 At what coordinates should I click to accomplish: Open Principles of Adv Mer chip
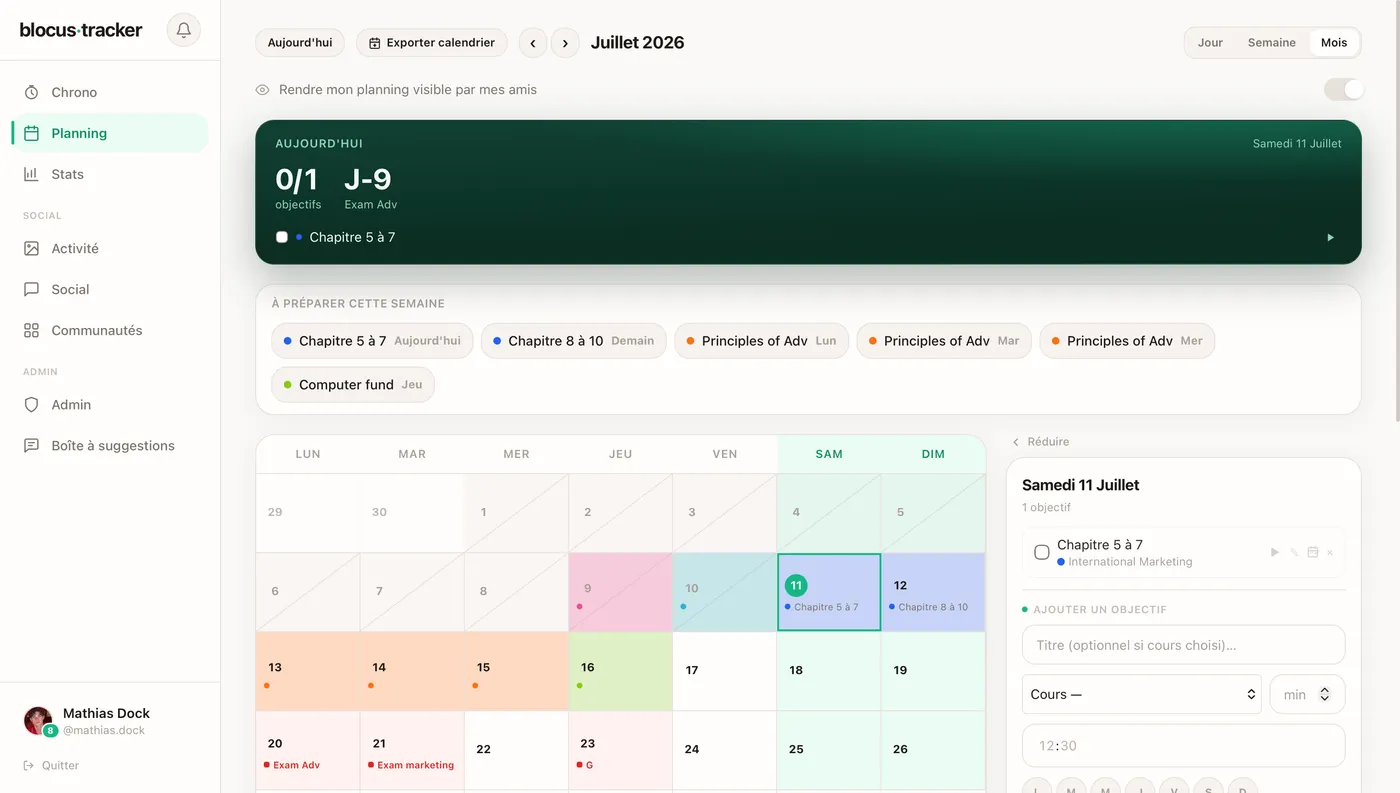tap(1127, 341)
